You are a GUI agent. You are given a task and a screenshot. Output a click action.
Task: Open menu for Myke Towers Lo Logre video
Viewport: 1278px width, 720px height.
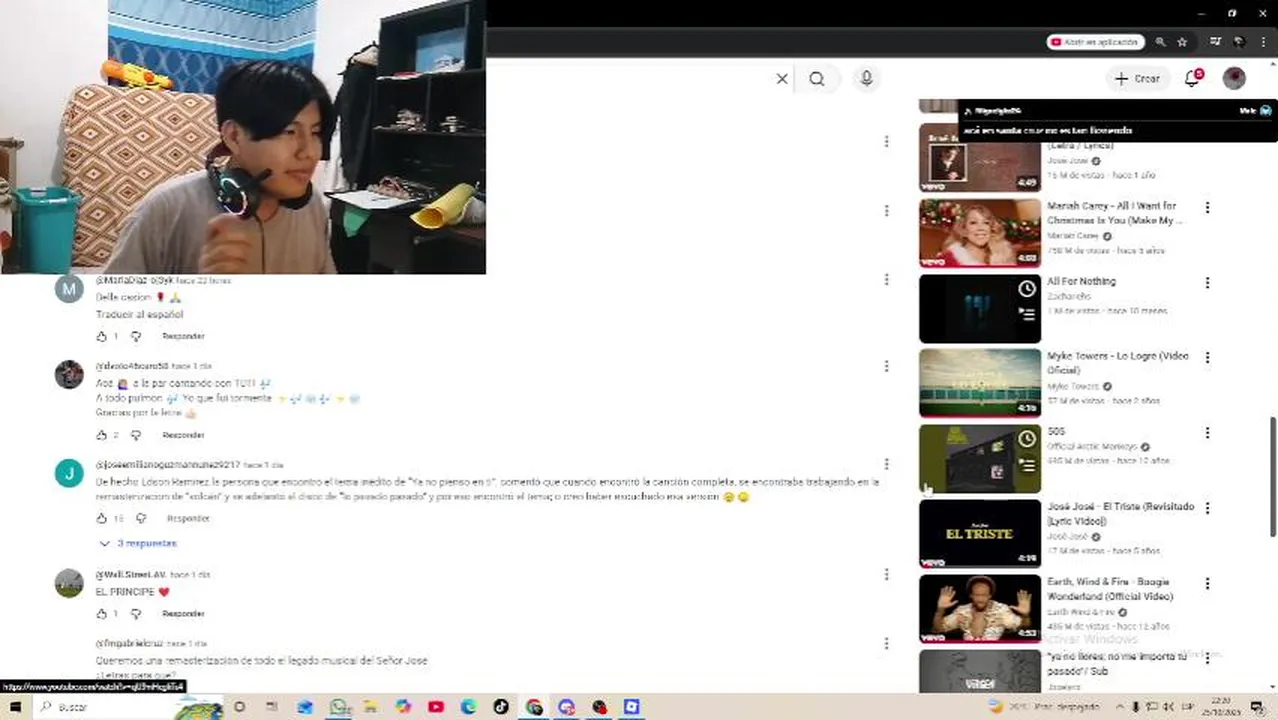pyautogui.click(x=1207, y=358)
